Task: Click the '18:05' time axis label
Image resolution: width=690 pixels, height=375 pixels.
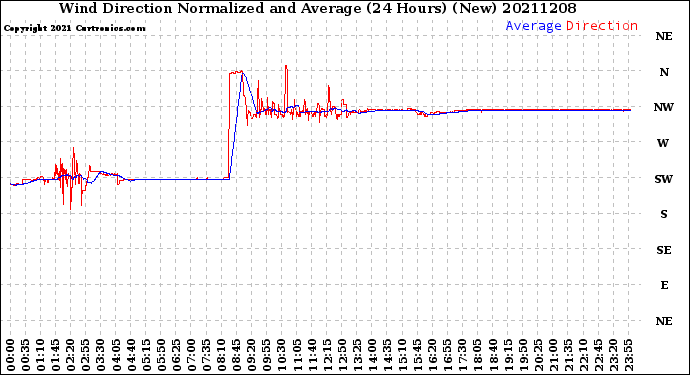Action: 477,355
